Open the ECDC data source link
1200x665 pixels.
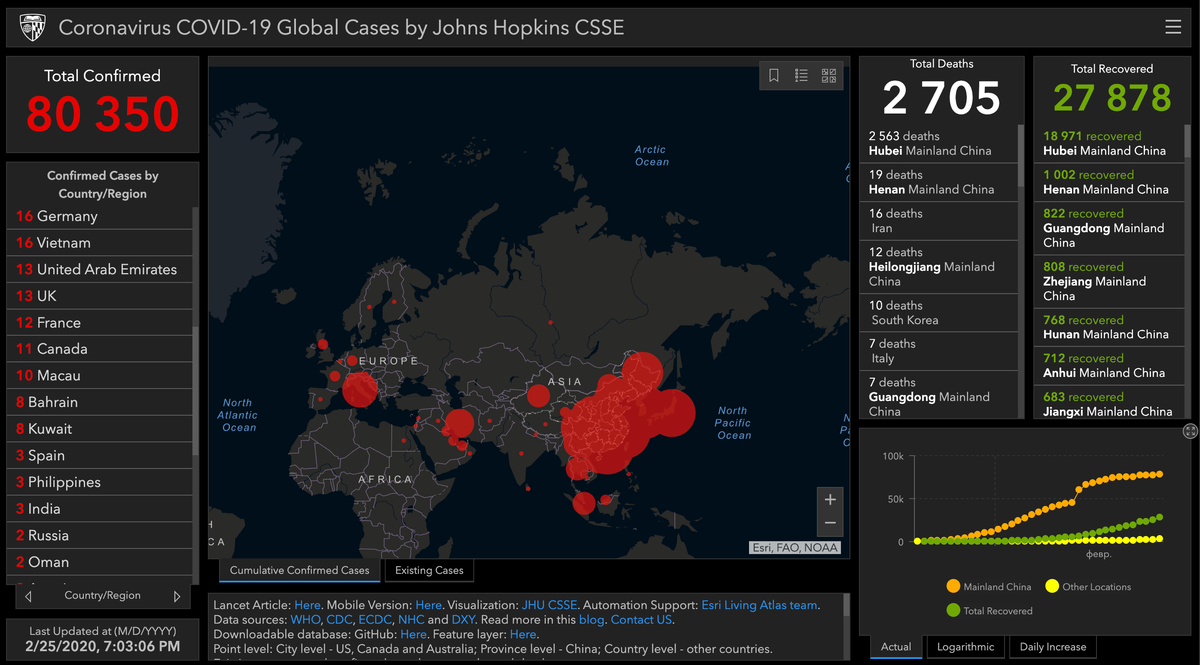[x=375, y=620]
